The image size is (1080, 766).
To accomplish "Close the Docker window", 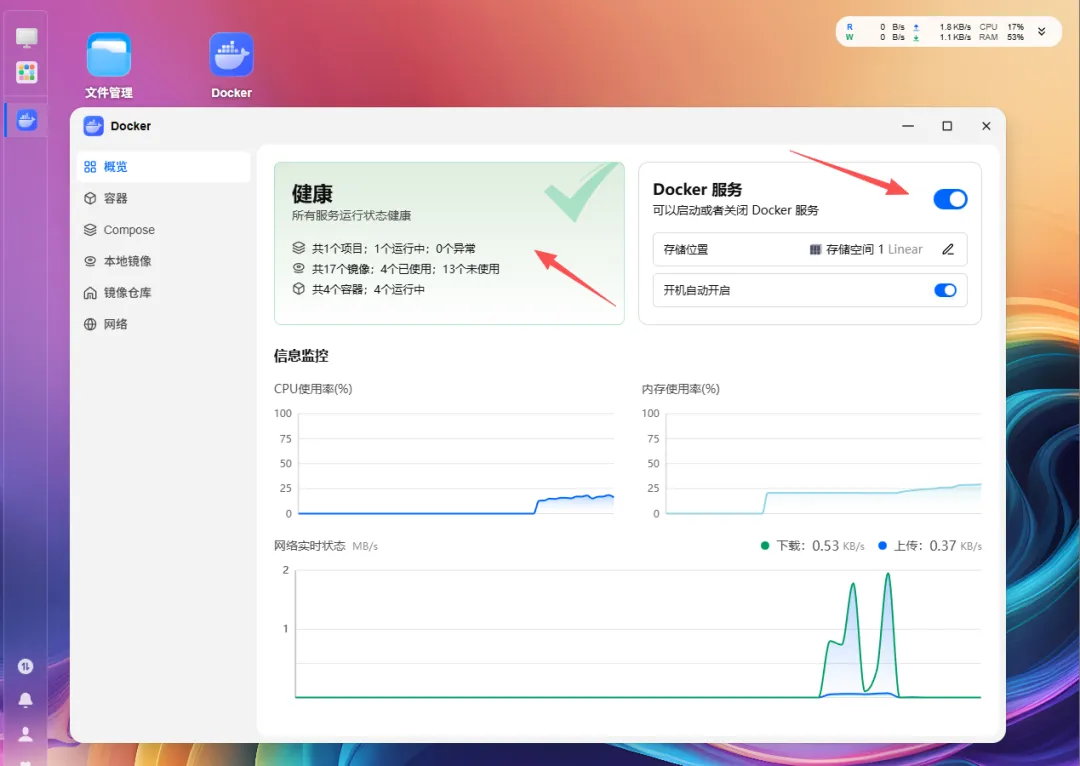I will 986,126.
